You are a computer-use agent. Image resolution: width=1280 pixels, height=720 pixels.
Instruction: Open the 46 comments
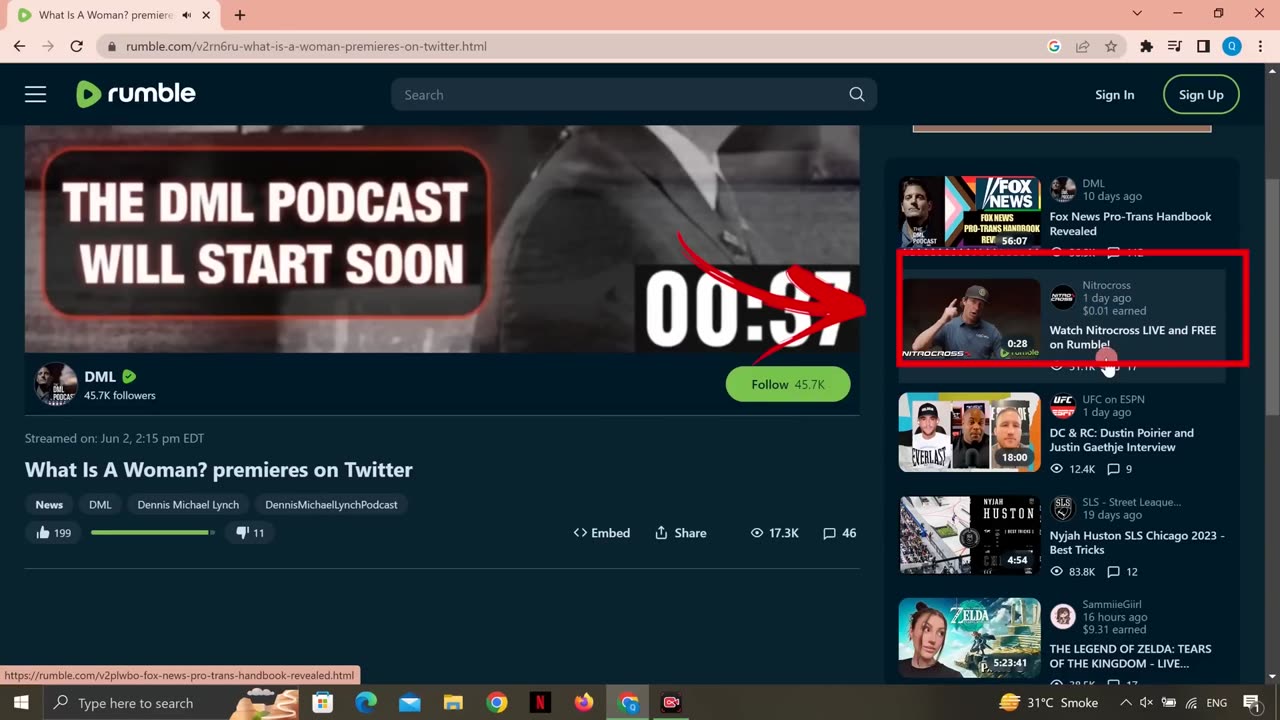pos(839,533)
